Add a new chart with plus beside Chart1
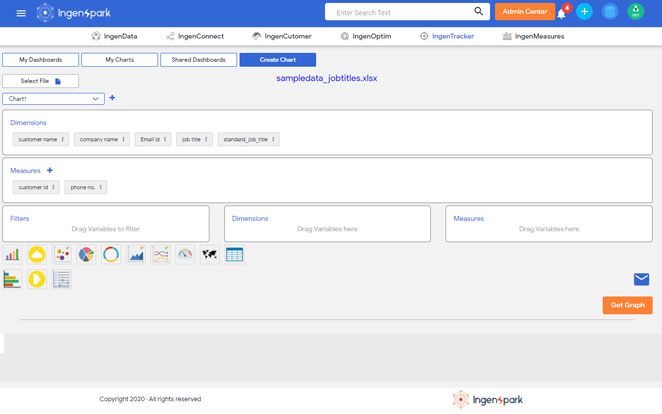 112,98
